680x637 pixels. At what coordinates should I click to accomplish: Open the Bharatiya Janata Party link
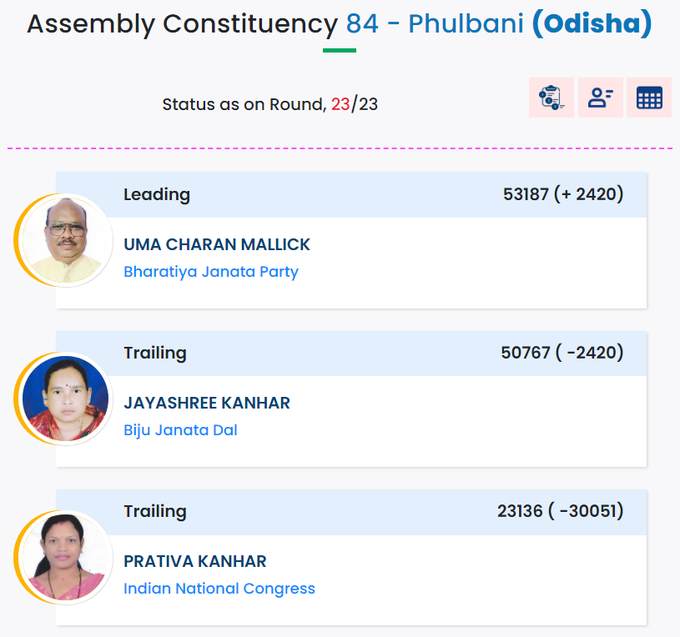point(211,272)
